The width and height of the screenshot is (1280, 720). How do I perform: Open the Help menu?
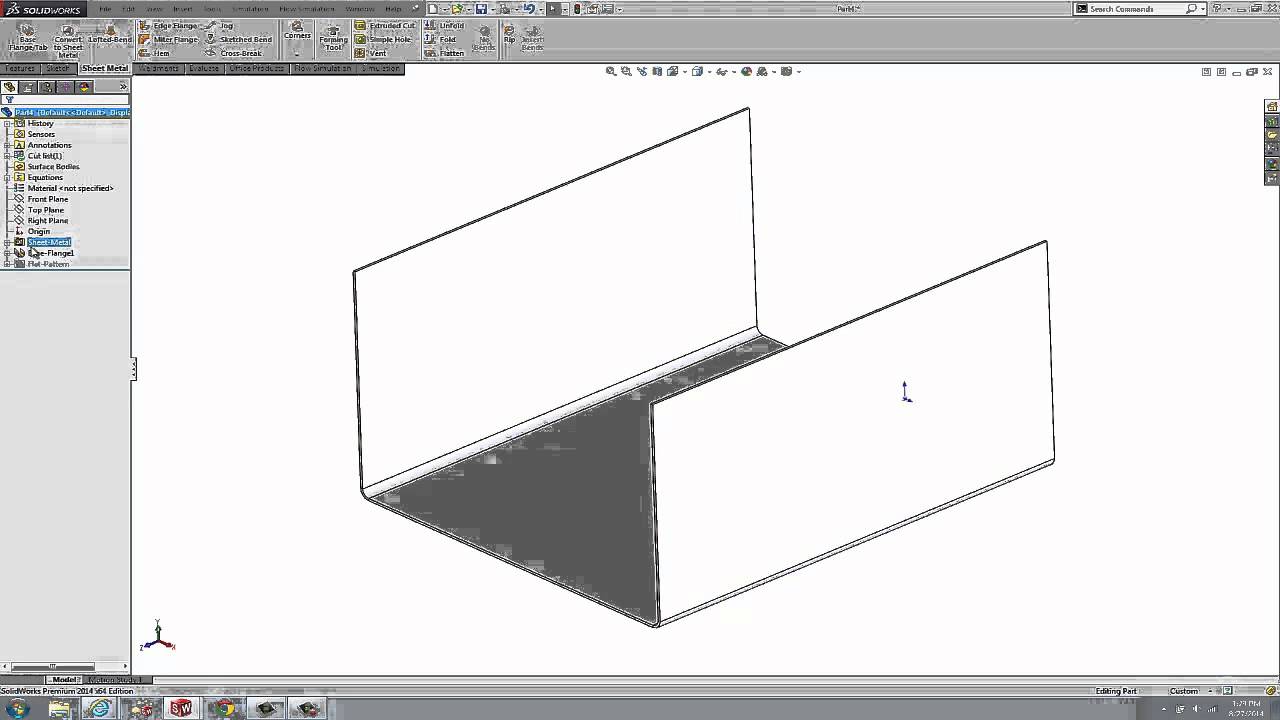tap(393, 9)
